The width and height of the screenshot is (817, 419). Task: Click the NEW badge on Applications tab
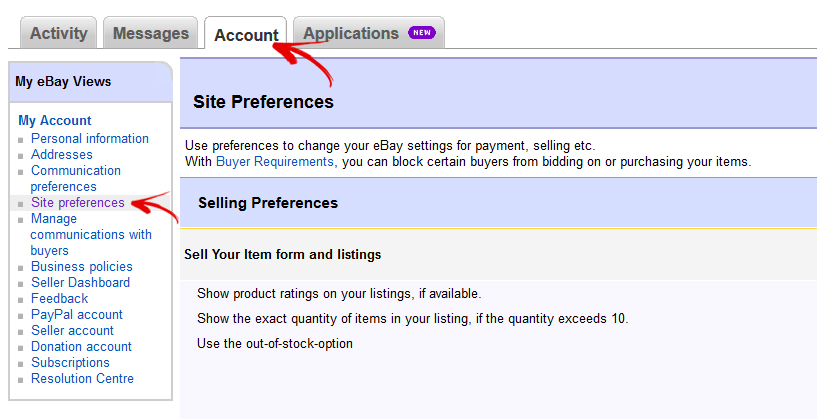coord(422,33)
